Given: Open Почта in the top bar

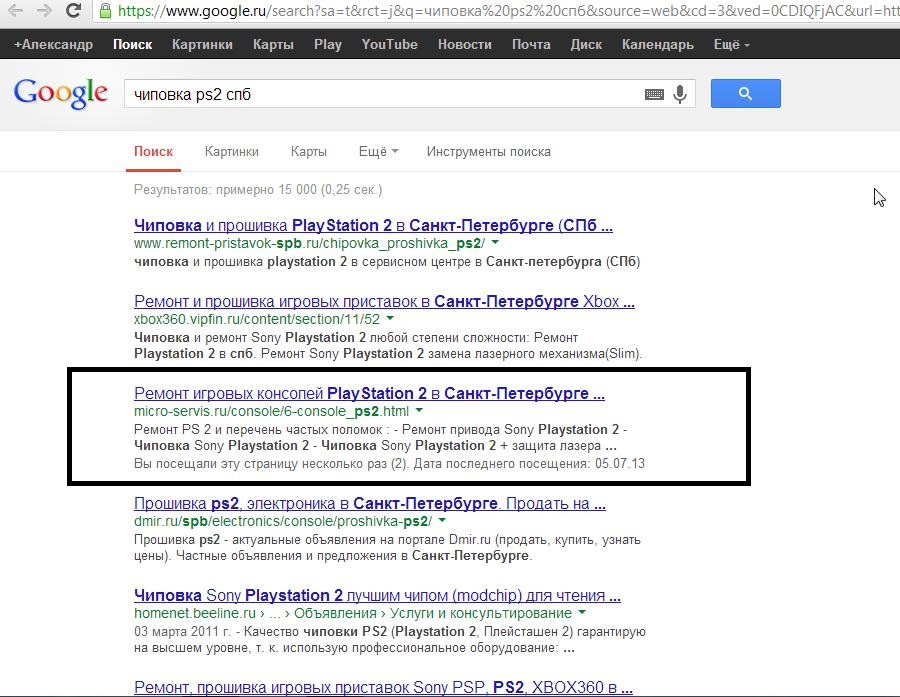Looking at the screenshot, I should [x=531, y=45].
